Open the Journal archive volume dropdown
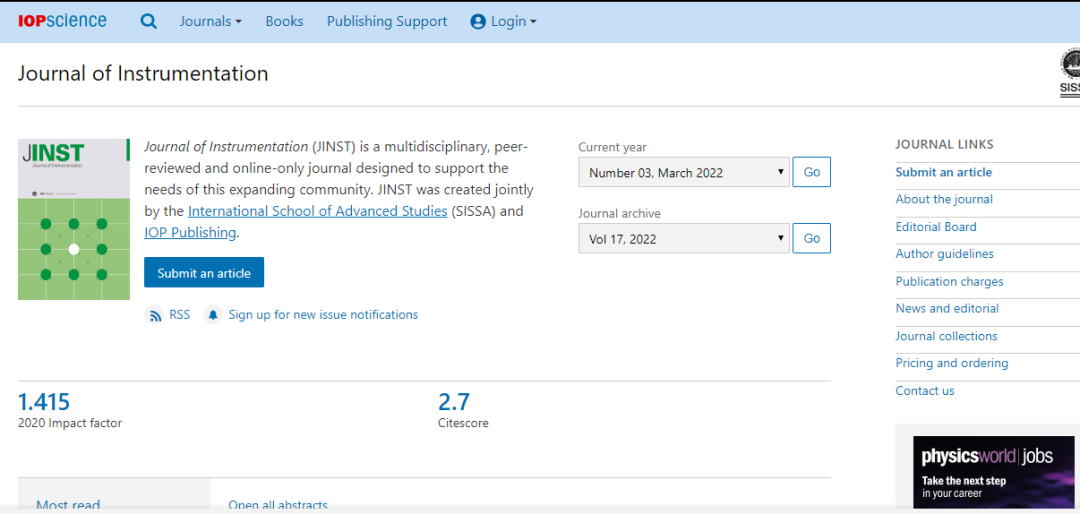This screenshot has height=514, width=1080. (684, 239)
